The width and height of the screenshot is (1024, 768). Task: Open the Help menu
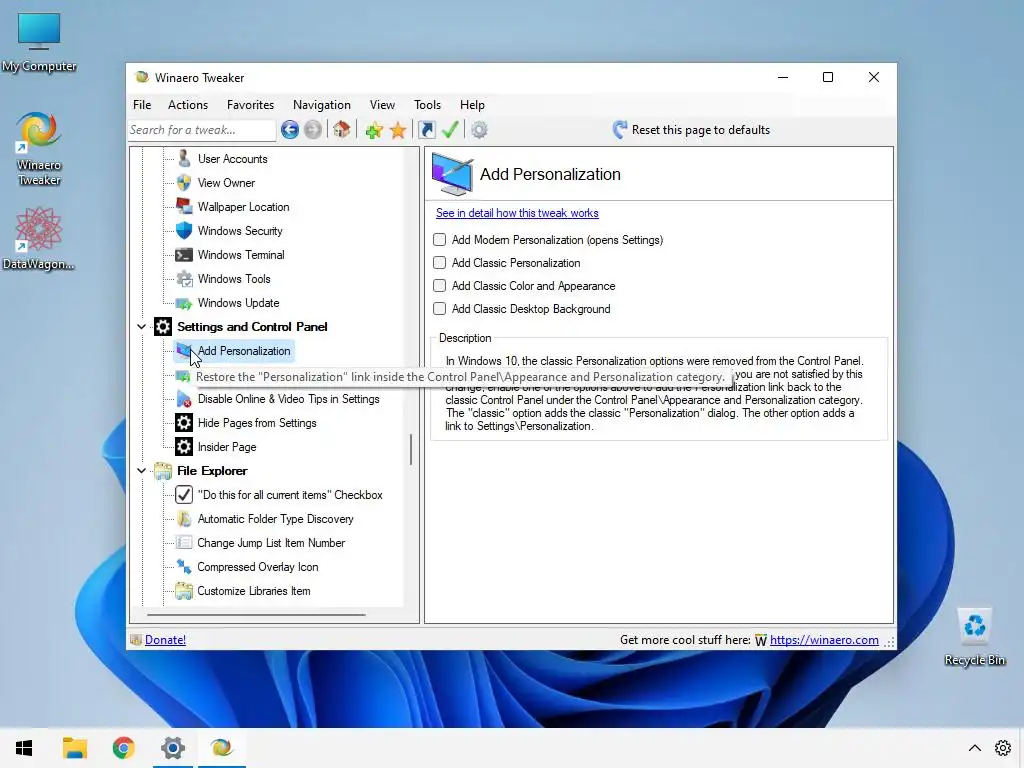[472, 104]
